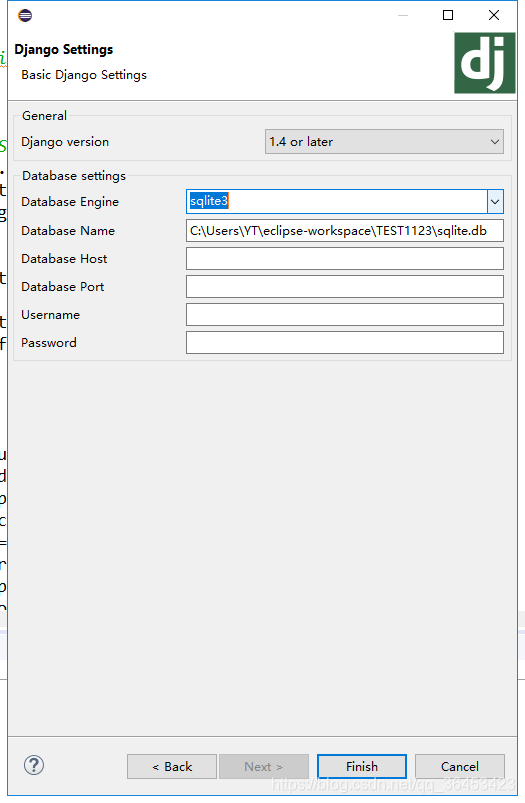The height and width of the screenshot is (803, 525).
Task: Maximize the dialog window
Action: pos(448,15)
